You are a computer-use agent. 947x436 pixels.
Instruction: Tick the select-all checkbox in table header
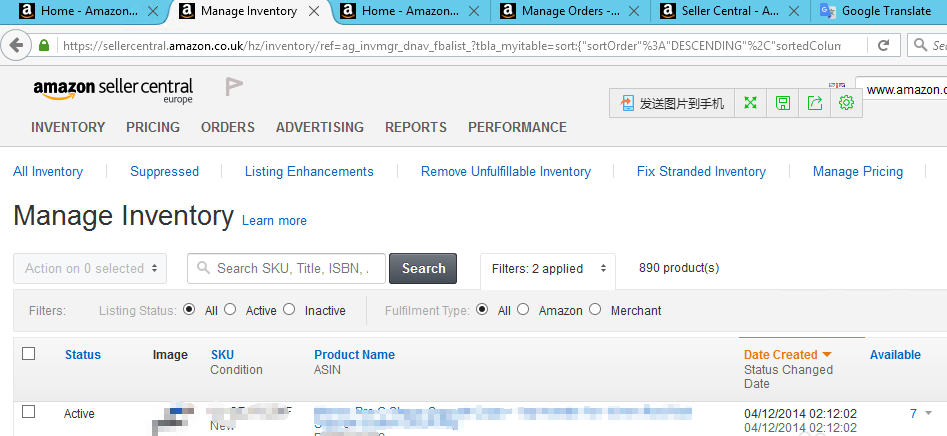[28, 353]
